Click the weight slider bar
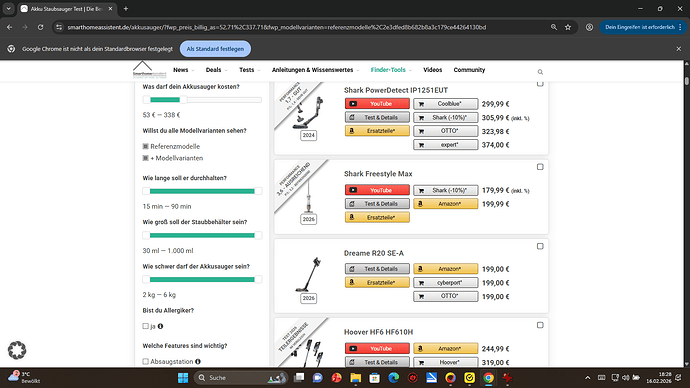This screenshot has width=690, height=388. tap(202, 279)
